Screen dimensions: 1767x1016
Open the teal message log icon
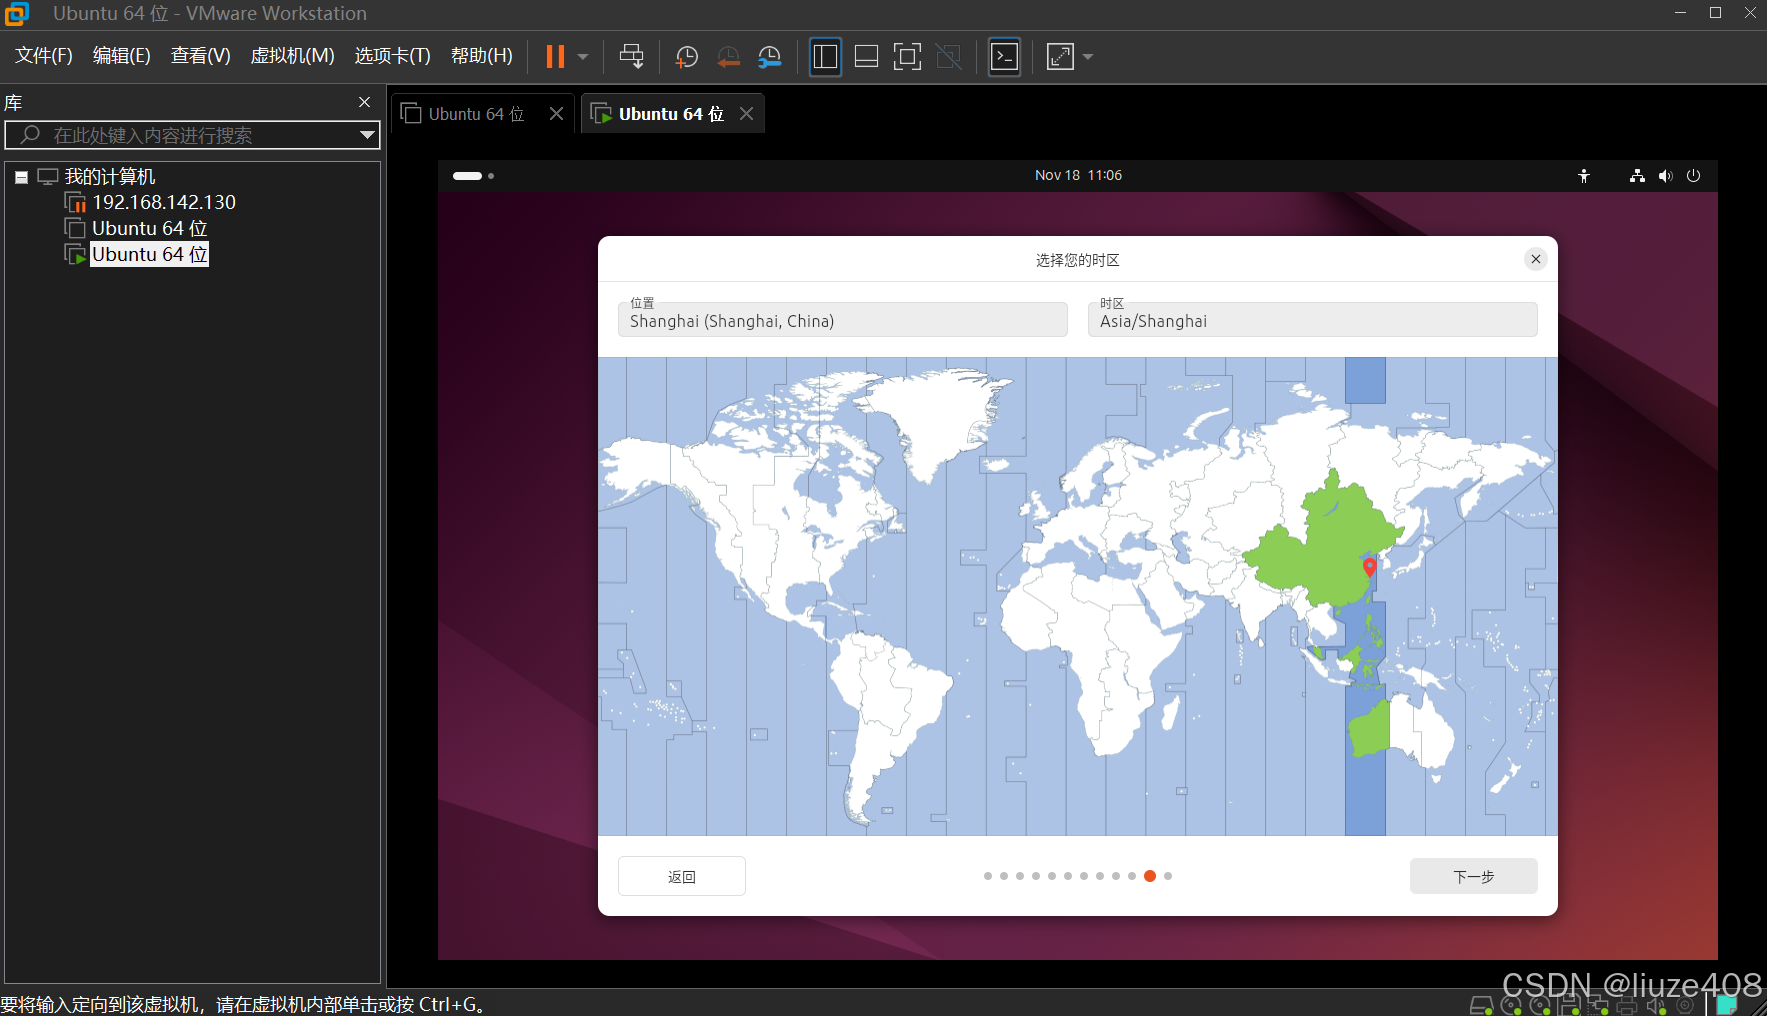(x=1727, y=1006)
